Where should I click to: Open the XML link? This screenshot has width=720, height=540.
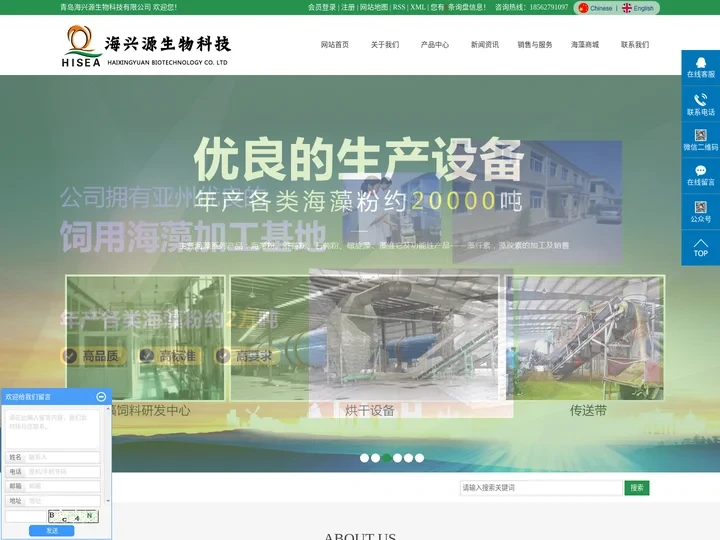click(418, 7)
